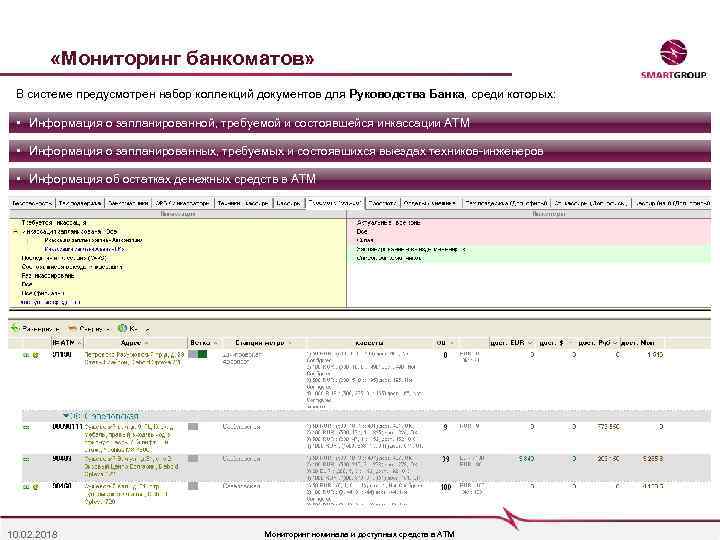720x540 pixels.
Task: Select the first green-highlighted item in the right panel
Action: (x=411, y=249)
